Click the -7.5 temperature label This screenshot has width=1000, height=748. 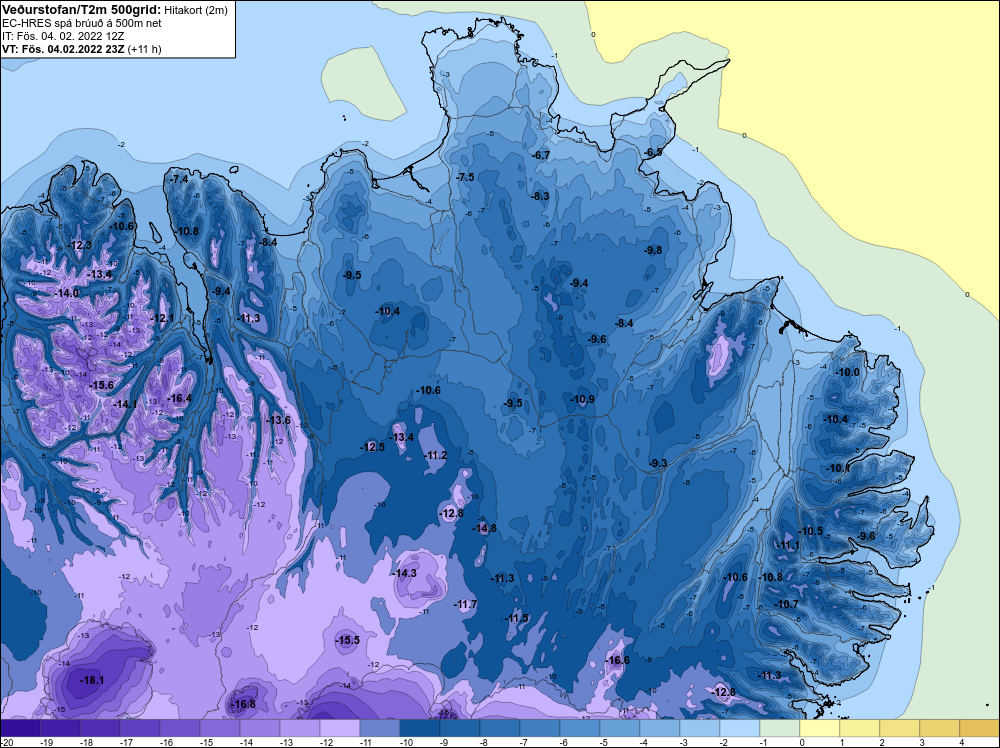pos(466,177)
